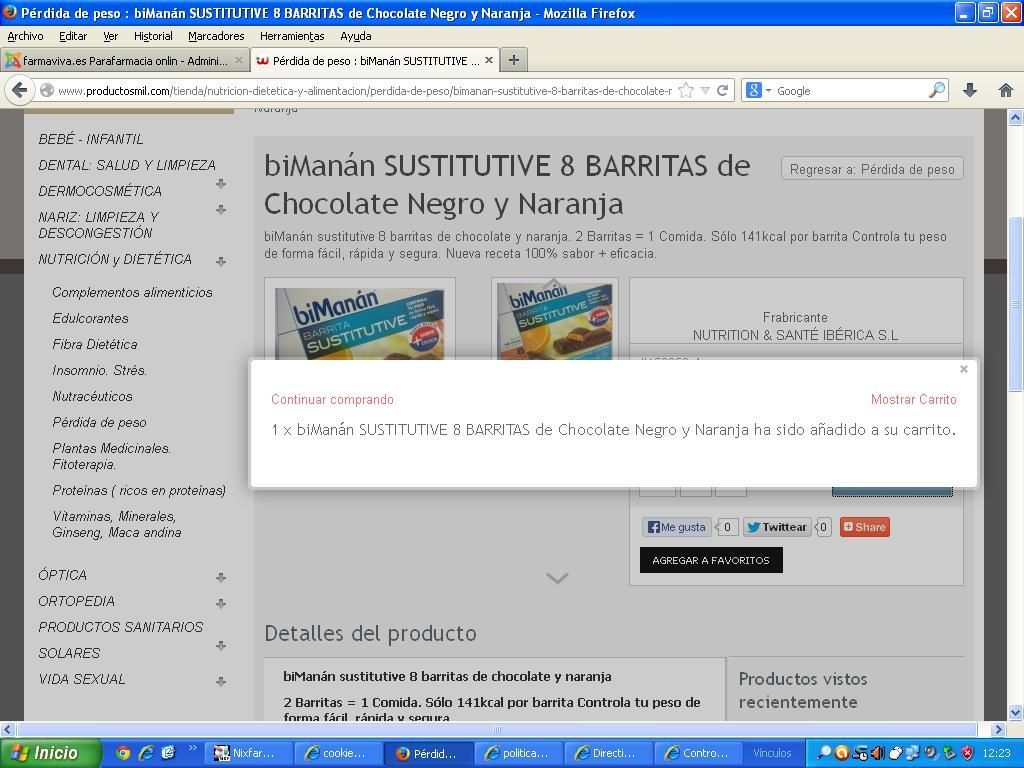Open Insomnio. Strés. subcategory
1024x768 pixels.
pyautogui.click(x=99, y=370)
